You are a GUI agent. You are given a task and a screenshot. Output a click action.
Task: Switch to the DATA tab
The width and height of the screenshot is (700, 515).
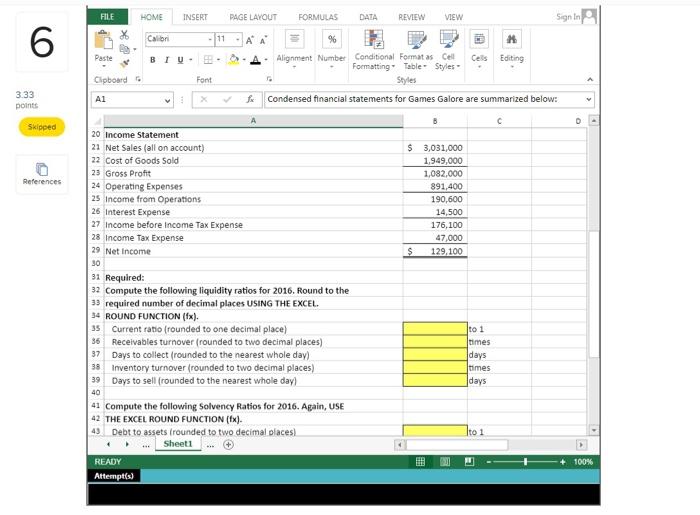coord(368,17)
